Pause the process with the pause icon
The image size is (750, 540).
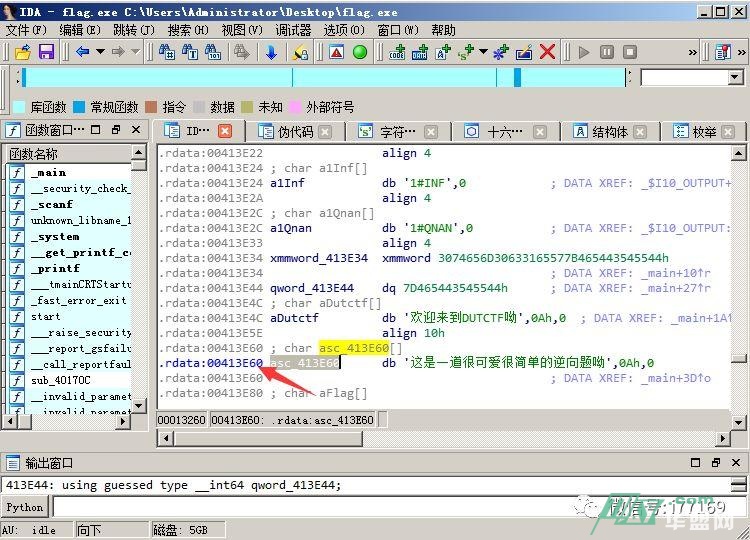[x=607, y=52]
